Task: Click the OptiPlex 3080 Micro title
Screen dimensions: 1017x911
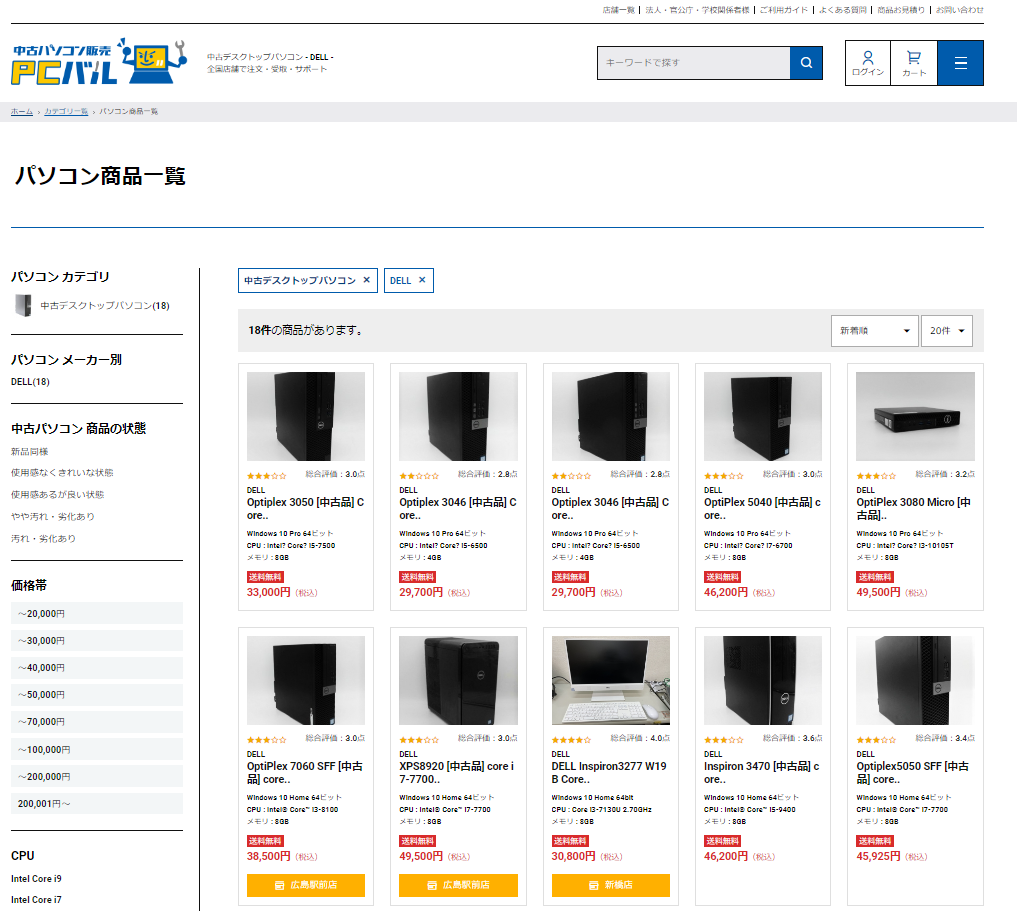Action: pos(914,509)
